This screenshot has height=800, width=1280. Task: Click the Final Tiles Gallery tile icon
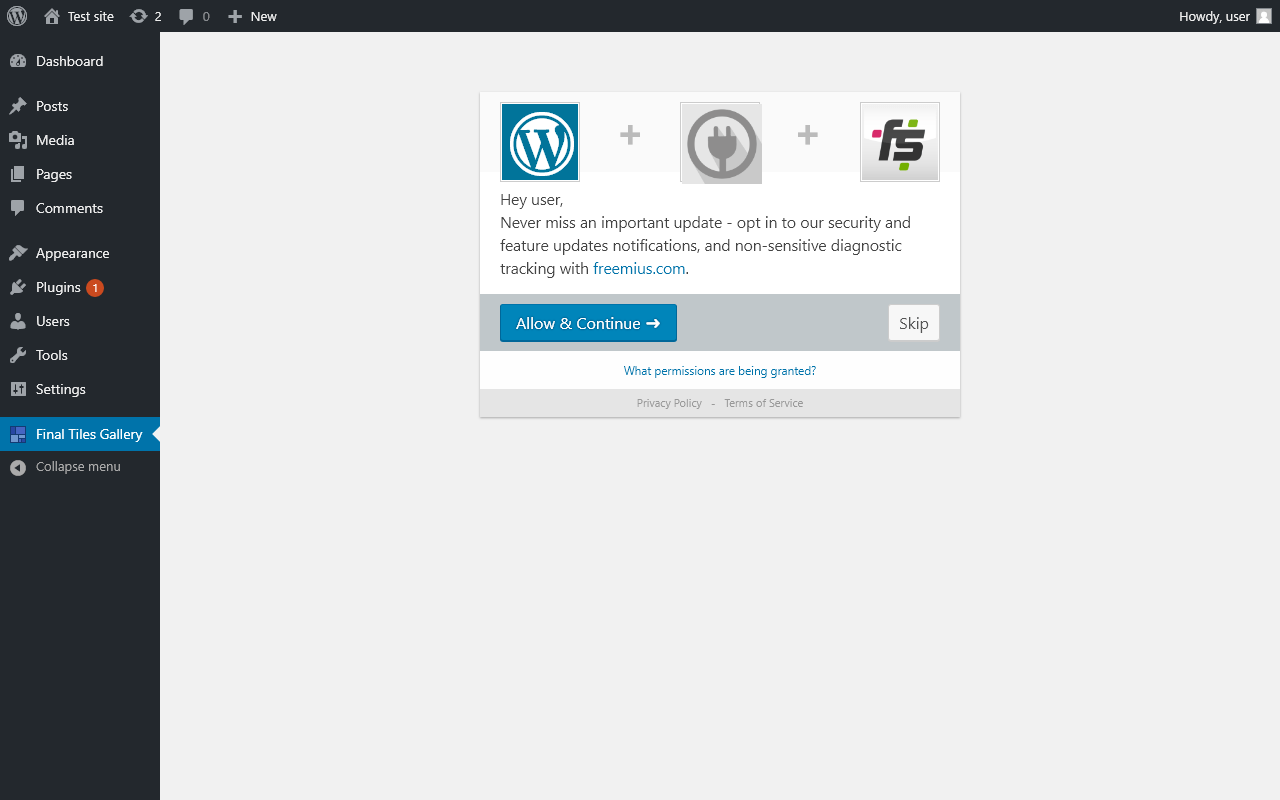point(18,434)
